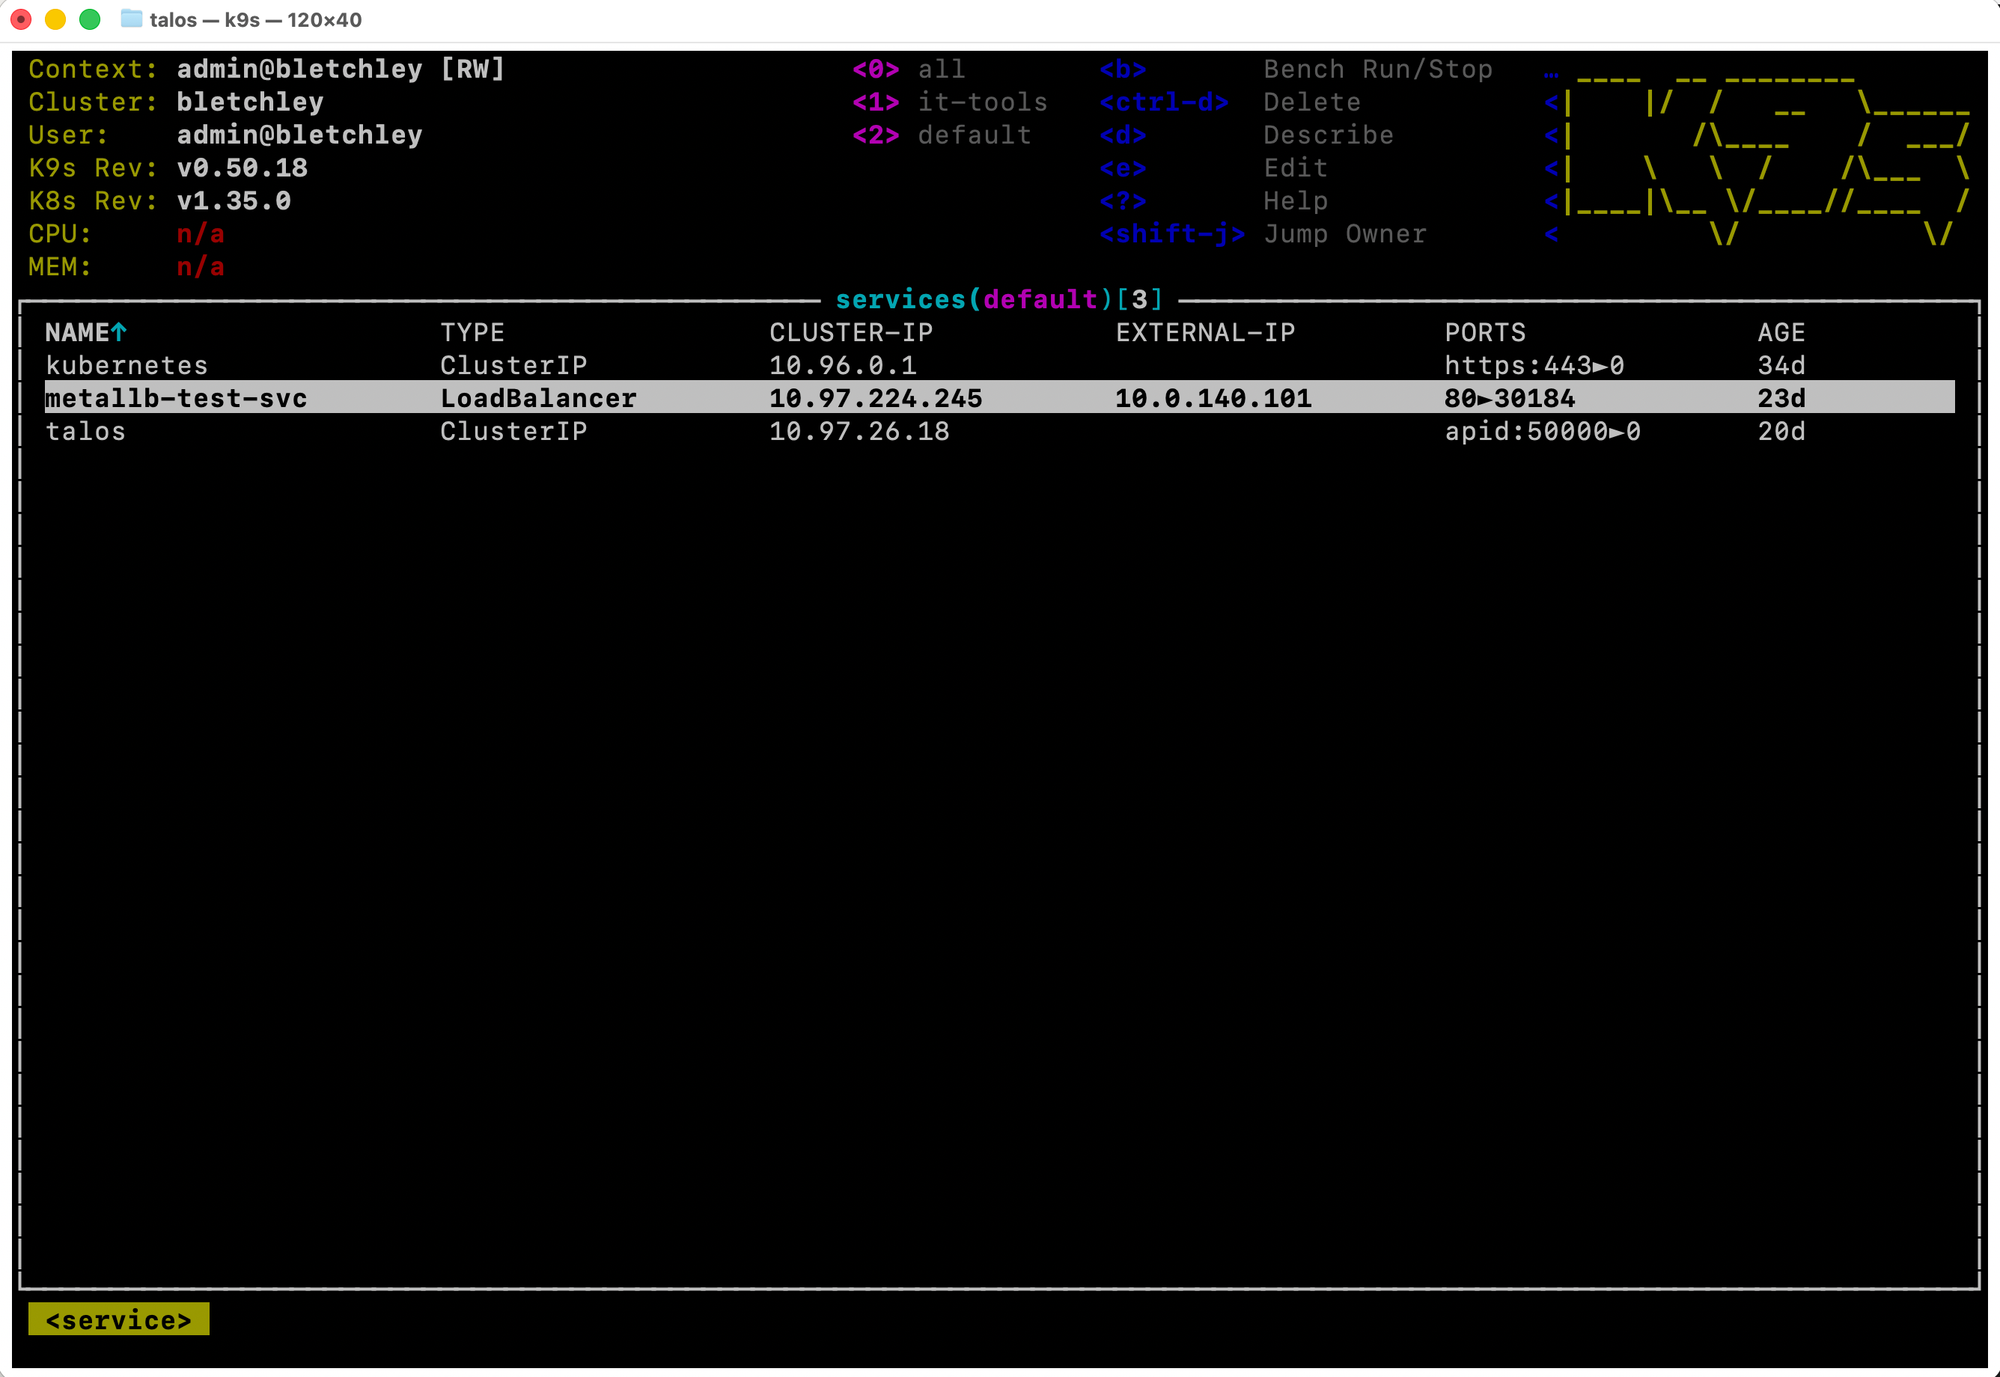Click the <service> breadcrumb at the bottom
This screenshot has height=1377, width=2000.
click(118, 1320)
